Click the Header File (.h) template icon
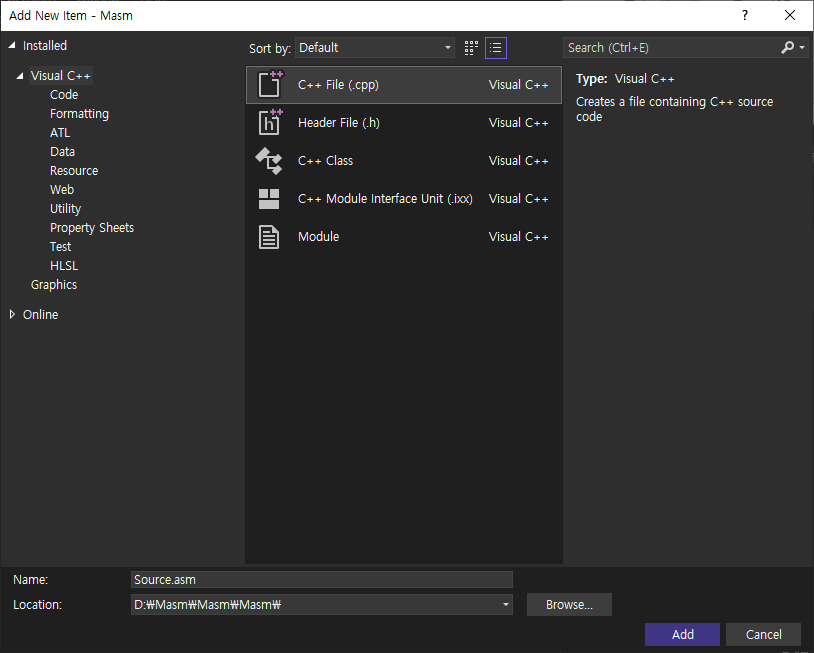814x653 pixels. (270, 123)
